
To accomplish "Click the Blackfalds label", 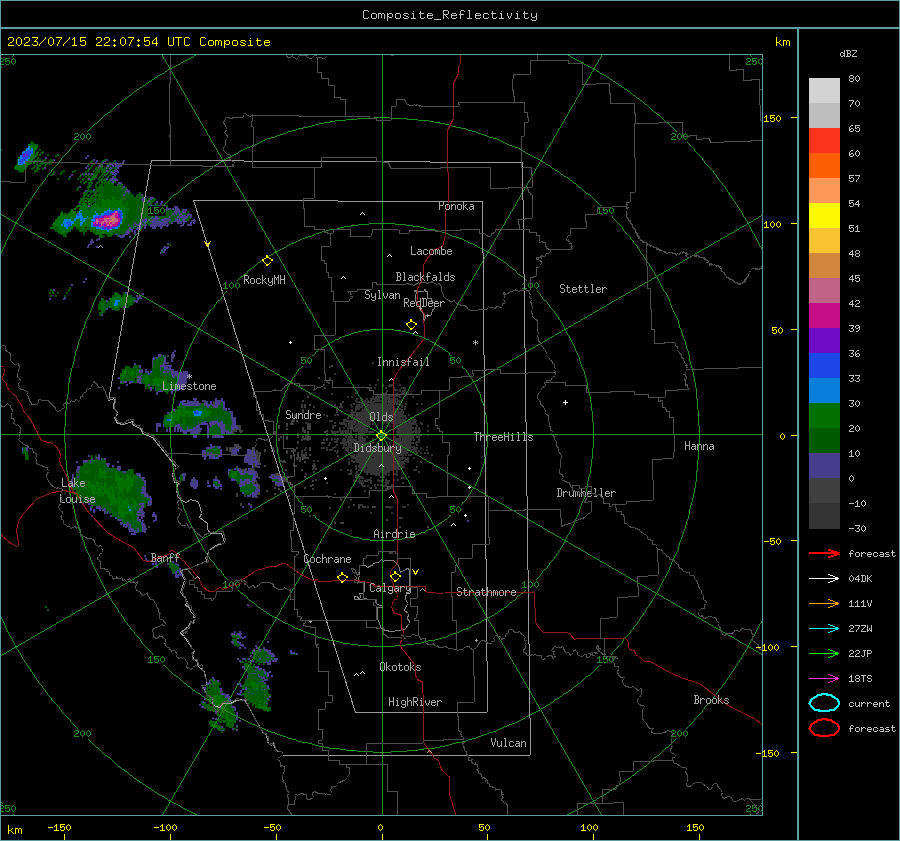I will point(425,277).
